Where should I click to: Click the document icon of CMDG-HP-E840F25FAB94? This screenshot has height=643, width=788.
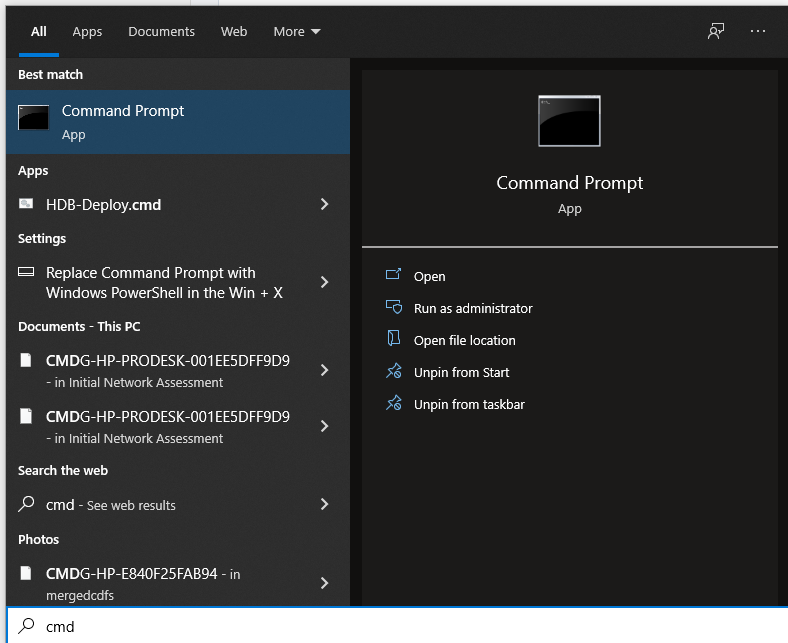[26, 573]
